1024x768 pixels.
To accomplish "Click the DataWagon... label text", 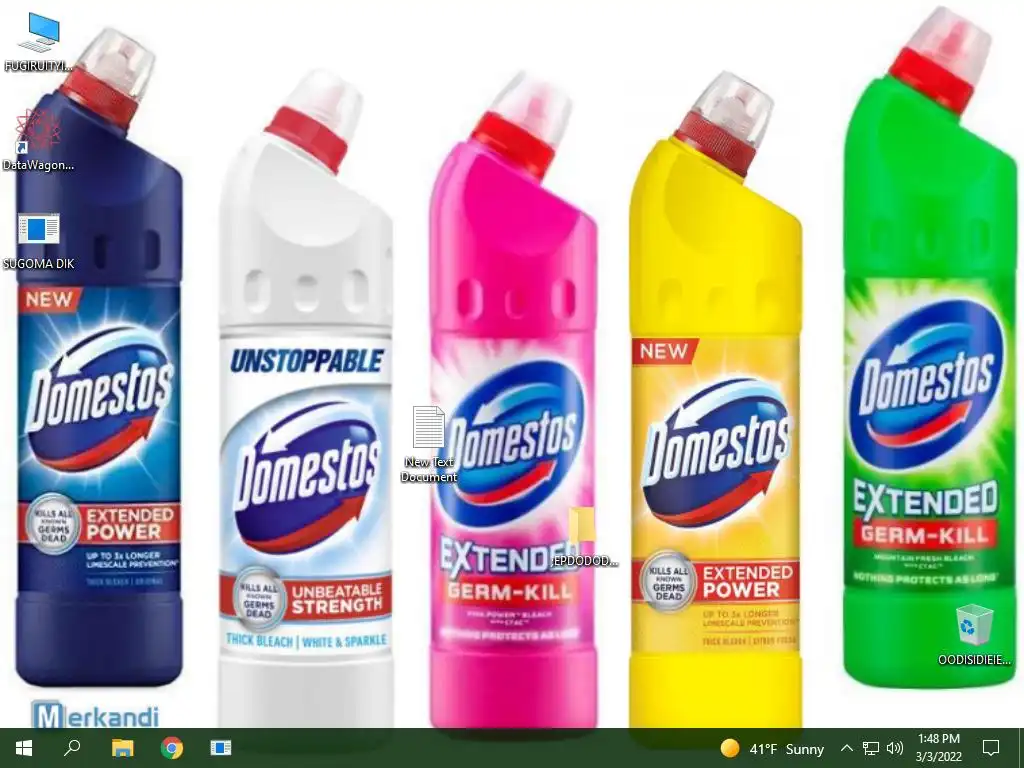I will click(x=39, y=165).
